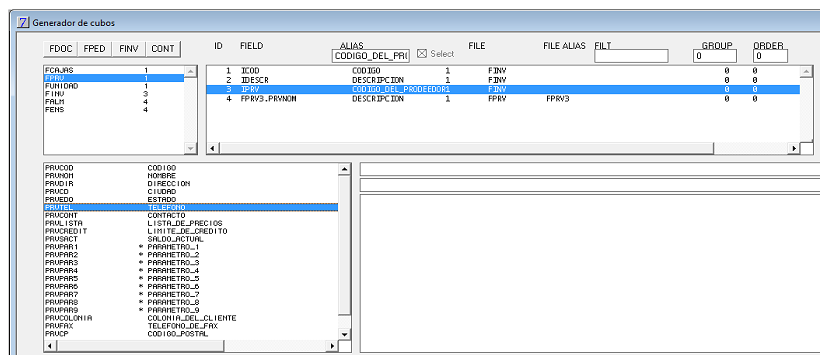
Task: Click field grid horizontal scroll right arrow
Action: 794,148
